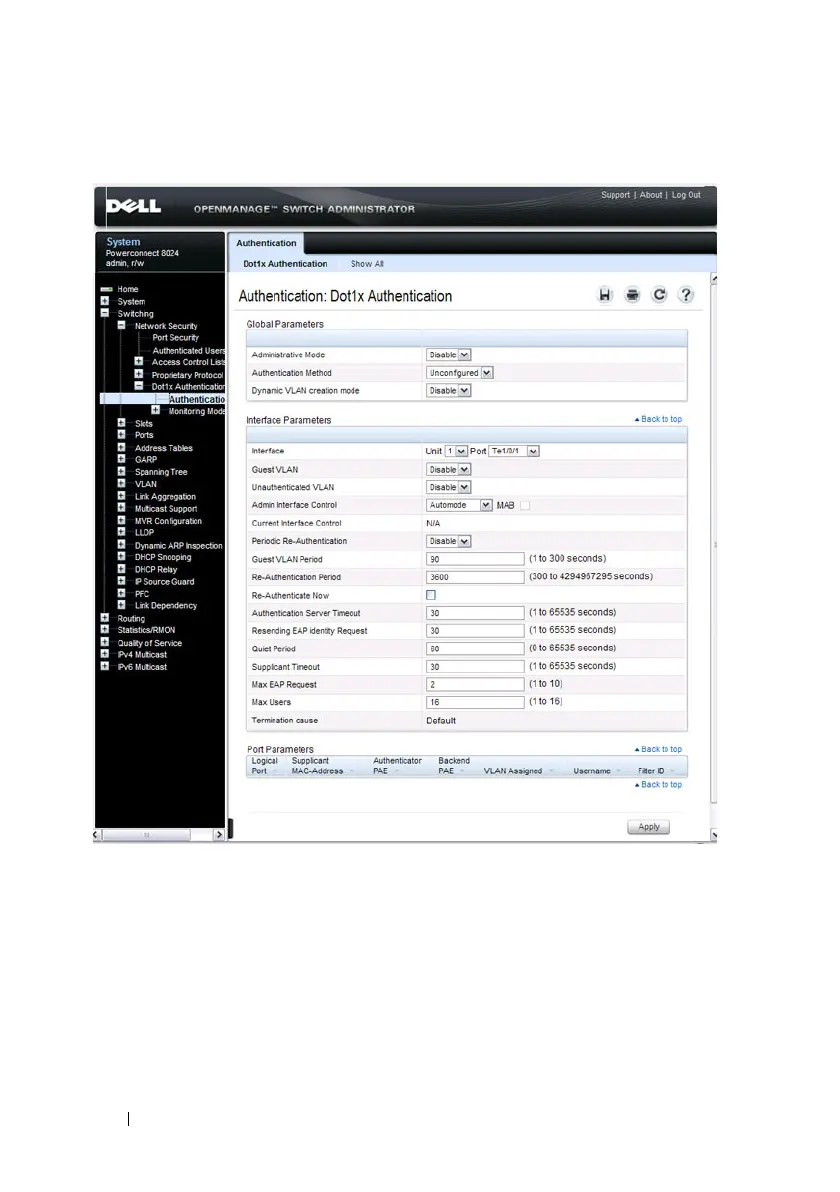Screen dimensions: 840x1192
Task: Expand the Slots tree node
Action: tap(122, 423)
